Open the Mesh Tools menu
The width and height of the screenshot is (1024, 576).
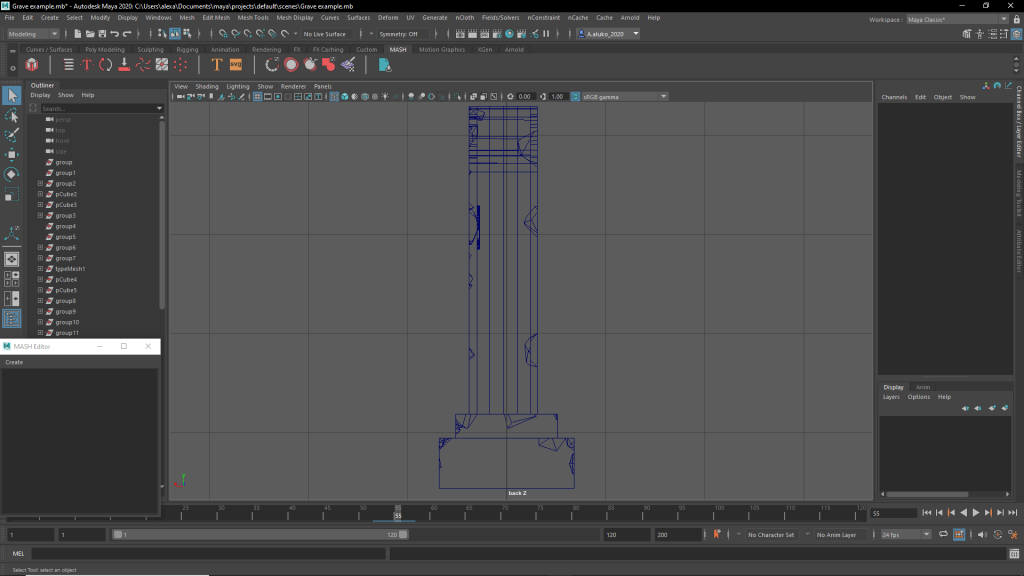pyautogui.click(x=254, y=18)
